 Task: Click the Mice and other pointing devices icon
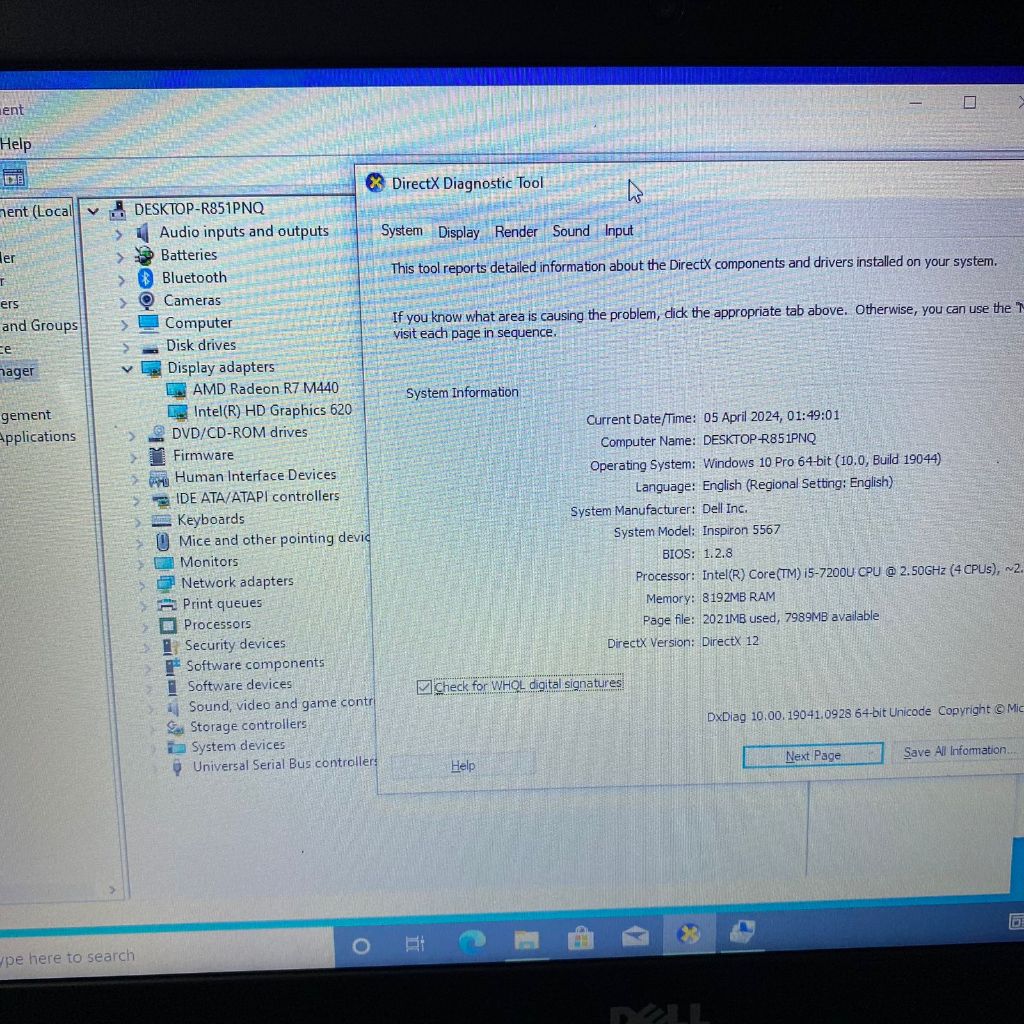[x=163, y=541]
